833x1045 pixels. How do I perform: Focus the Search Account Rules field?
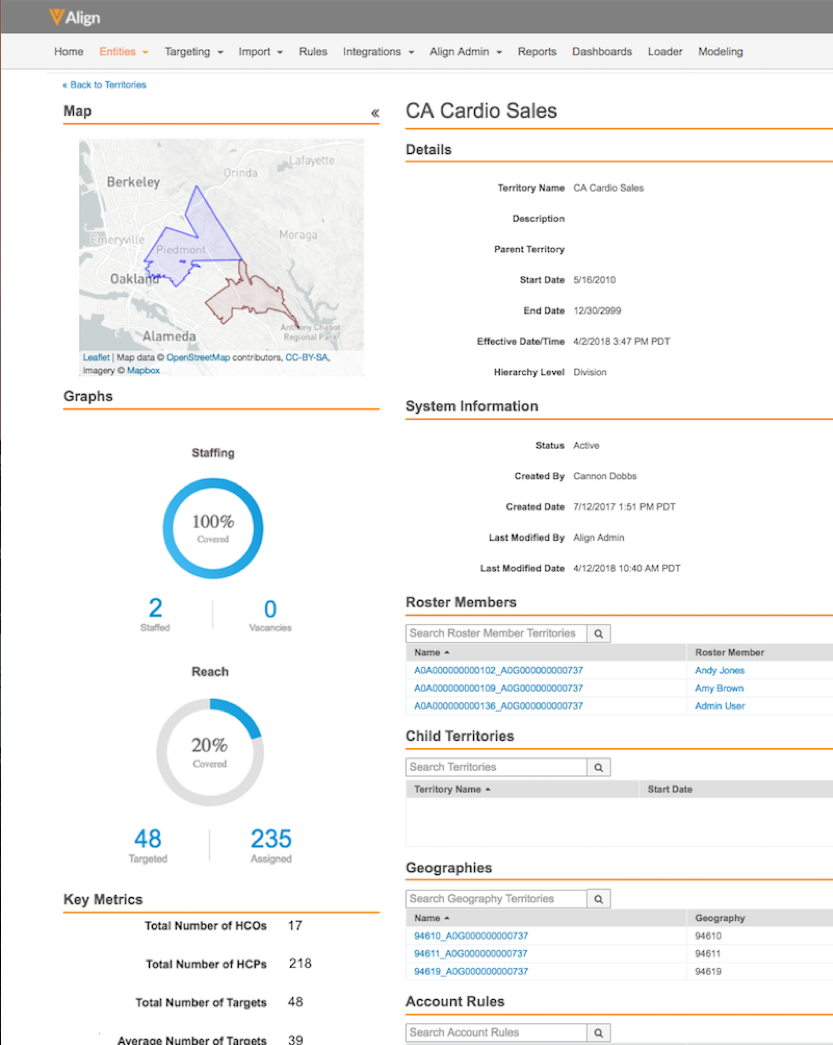click(x=496, y=1033)
